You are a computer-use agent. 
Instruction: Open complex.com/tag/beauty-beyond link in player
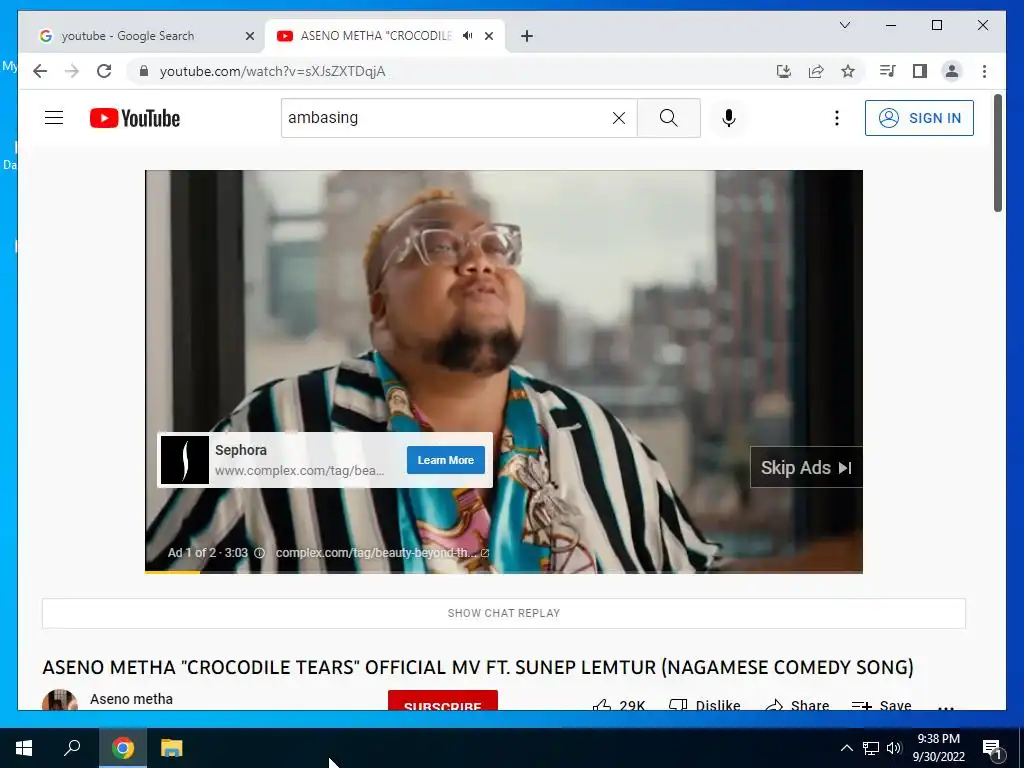[382, 553]
